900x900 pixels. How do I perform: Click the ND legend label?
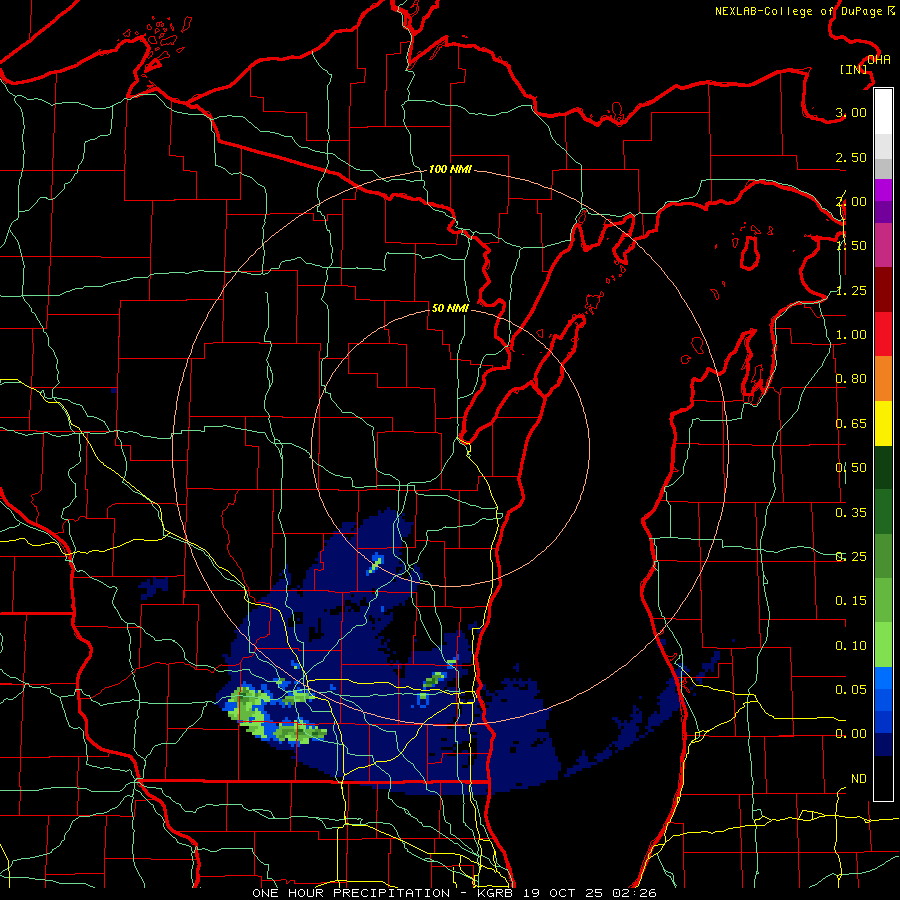tap(859, 779)
